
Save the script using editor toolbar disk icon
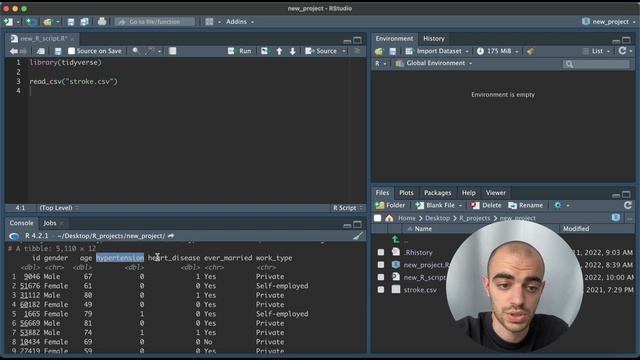coord(58,51)
